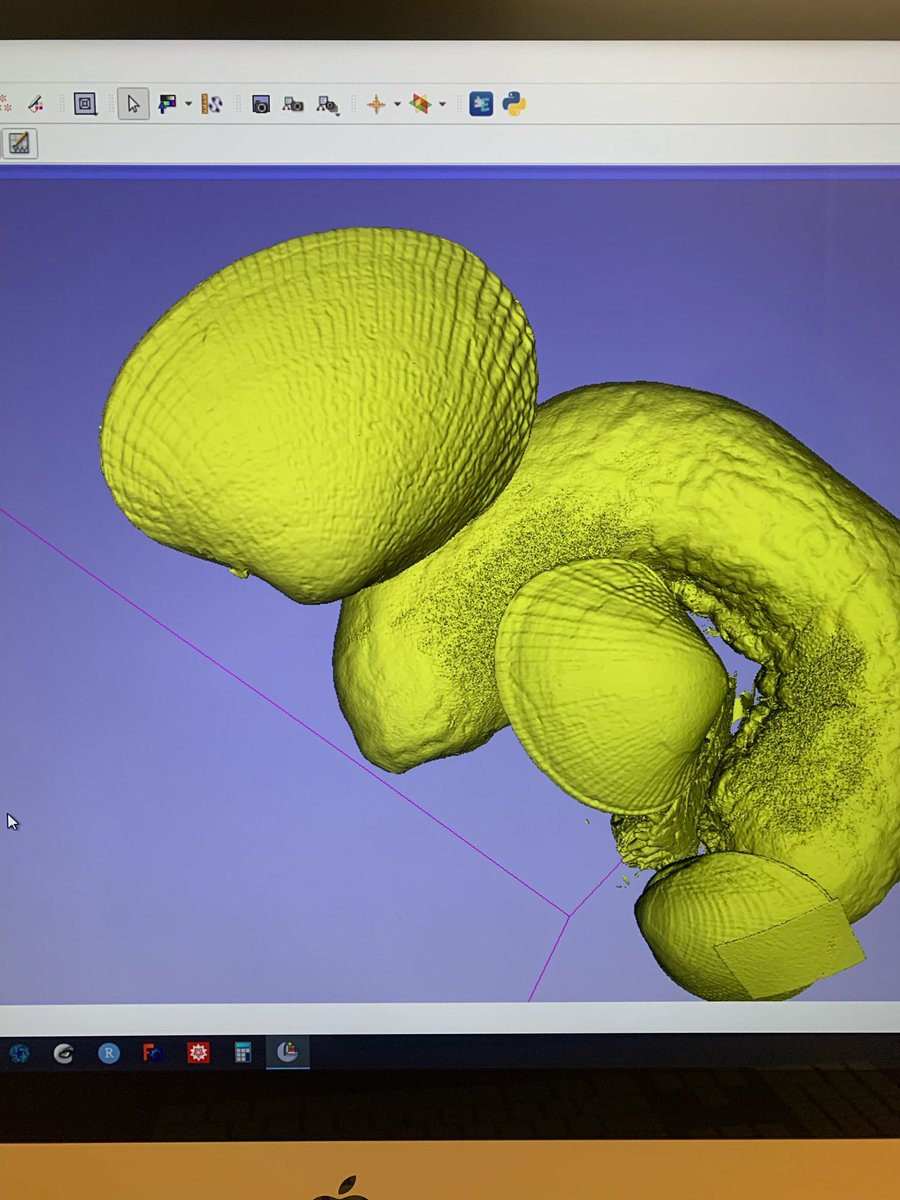Image resolution: width=900 pixels, height=1200 pixels.
Task: Open the restore scene views icon
Action: (x=327, y=104)
